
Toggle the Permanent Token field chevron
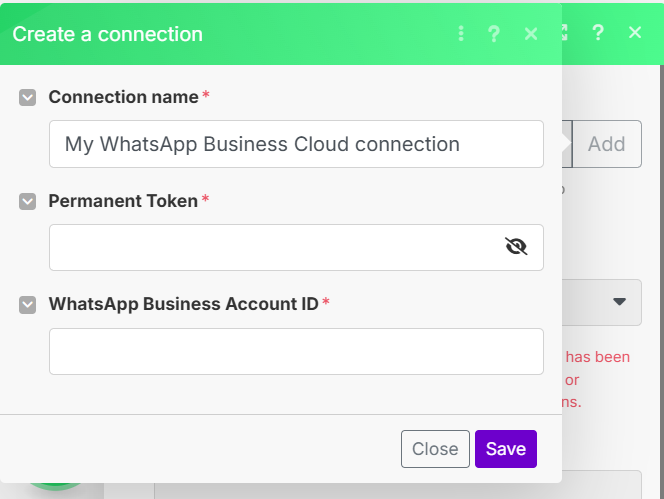28,201
